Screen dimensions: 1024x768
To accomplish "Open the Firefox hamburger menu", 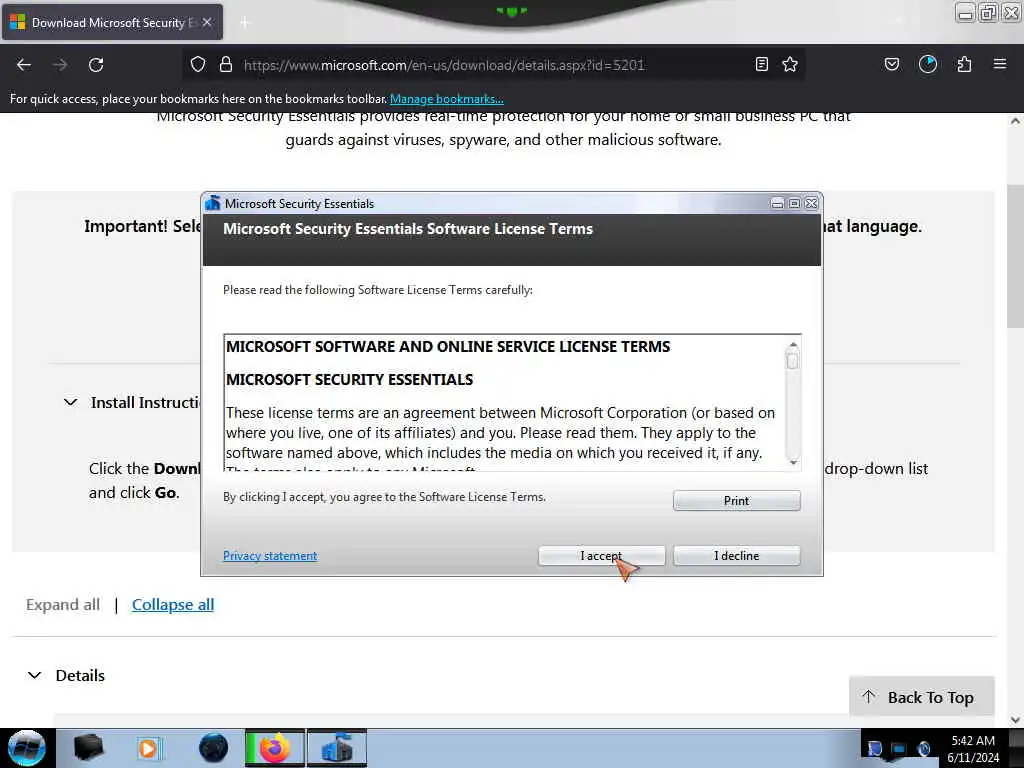I will pos(1000,64).
